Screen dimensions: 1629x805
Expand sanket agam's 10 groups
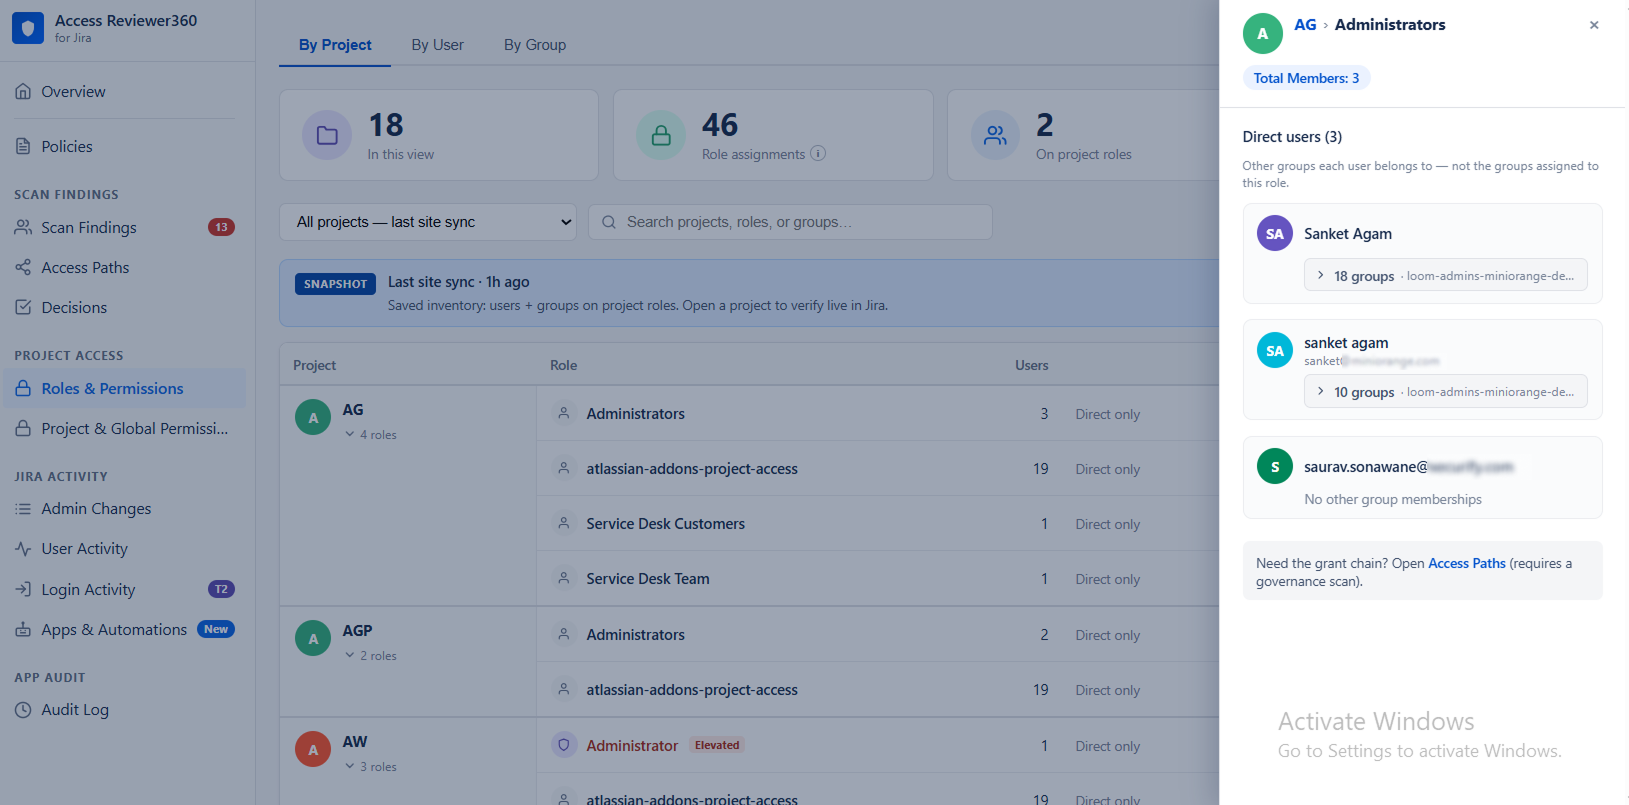click(1445, 391)
